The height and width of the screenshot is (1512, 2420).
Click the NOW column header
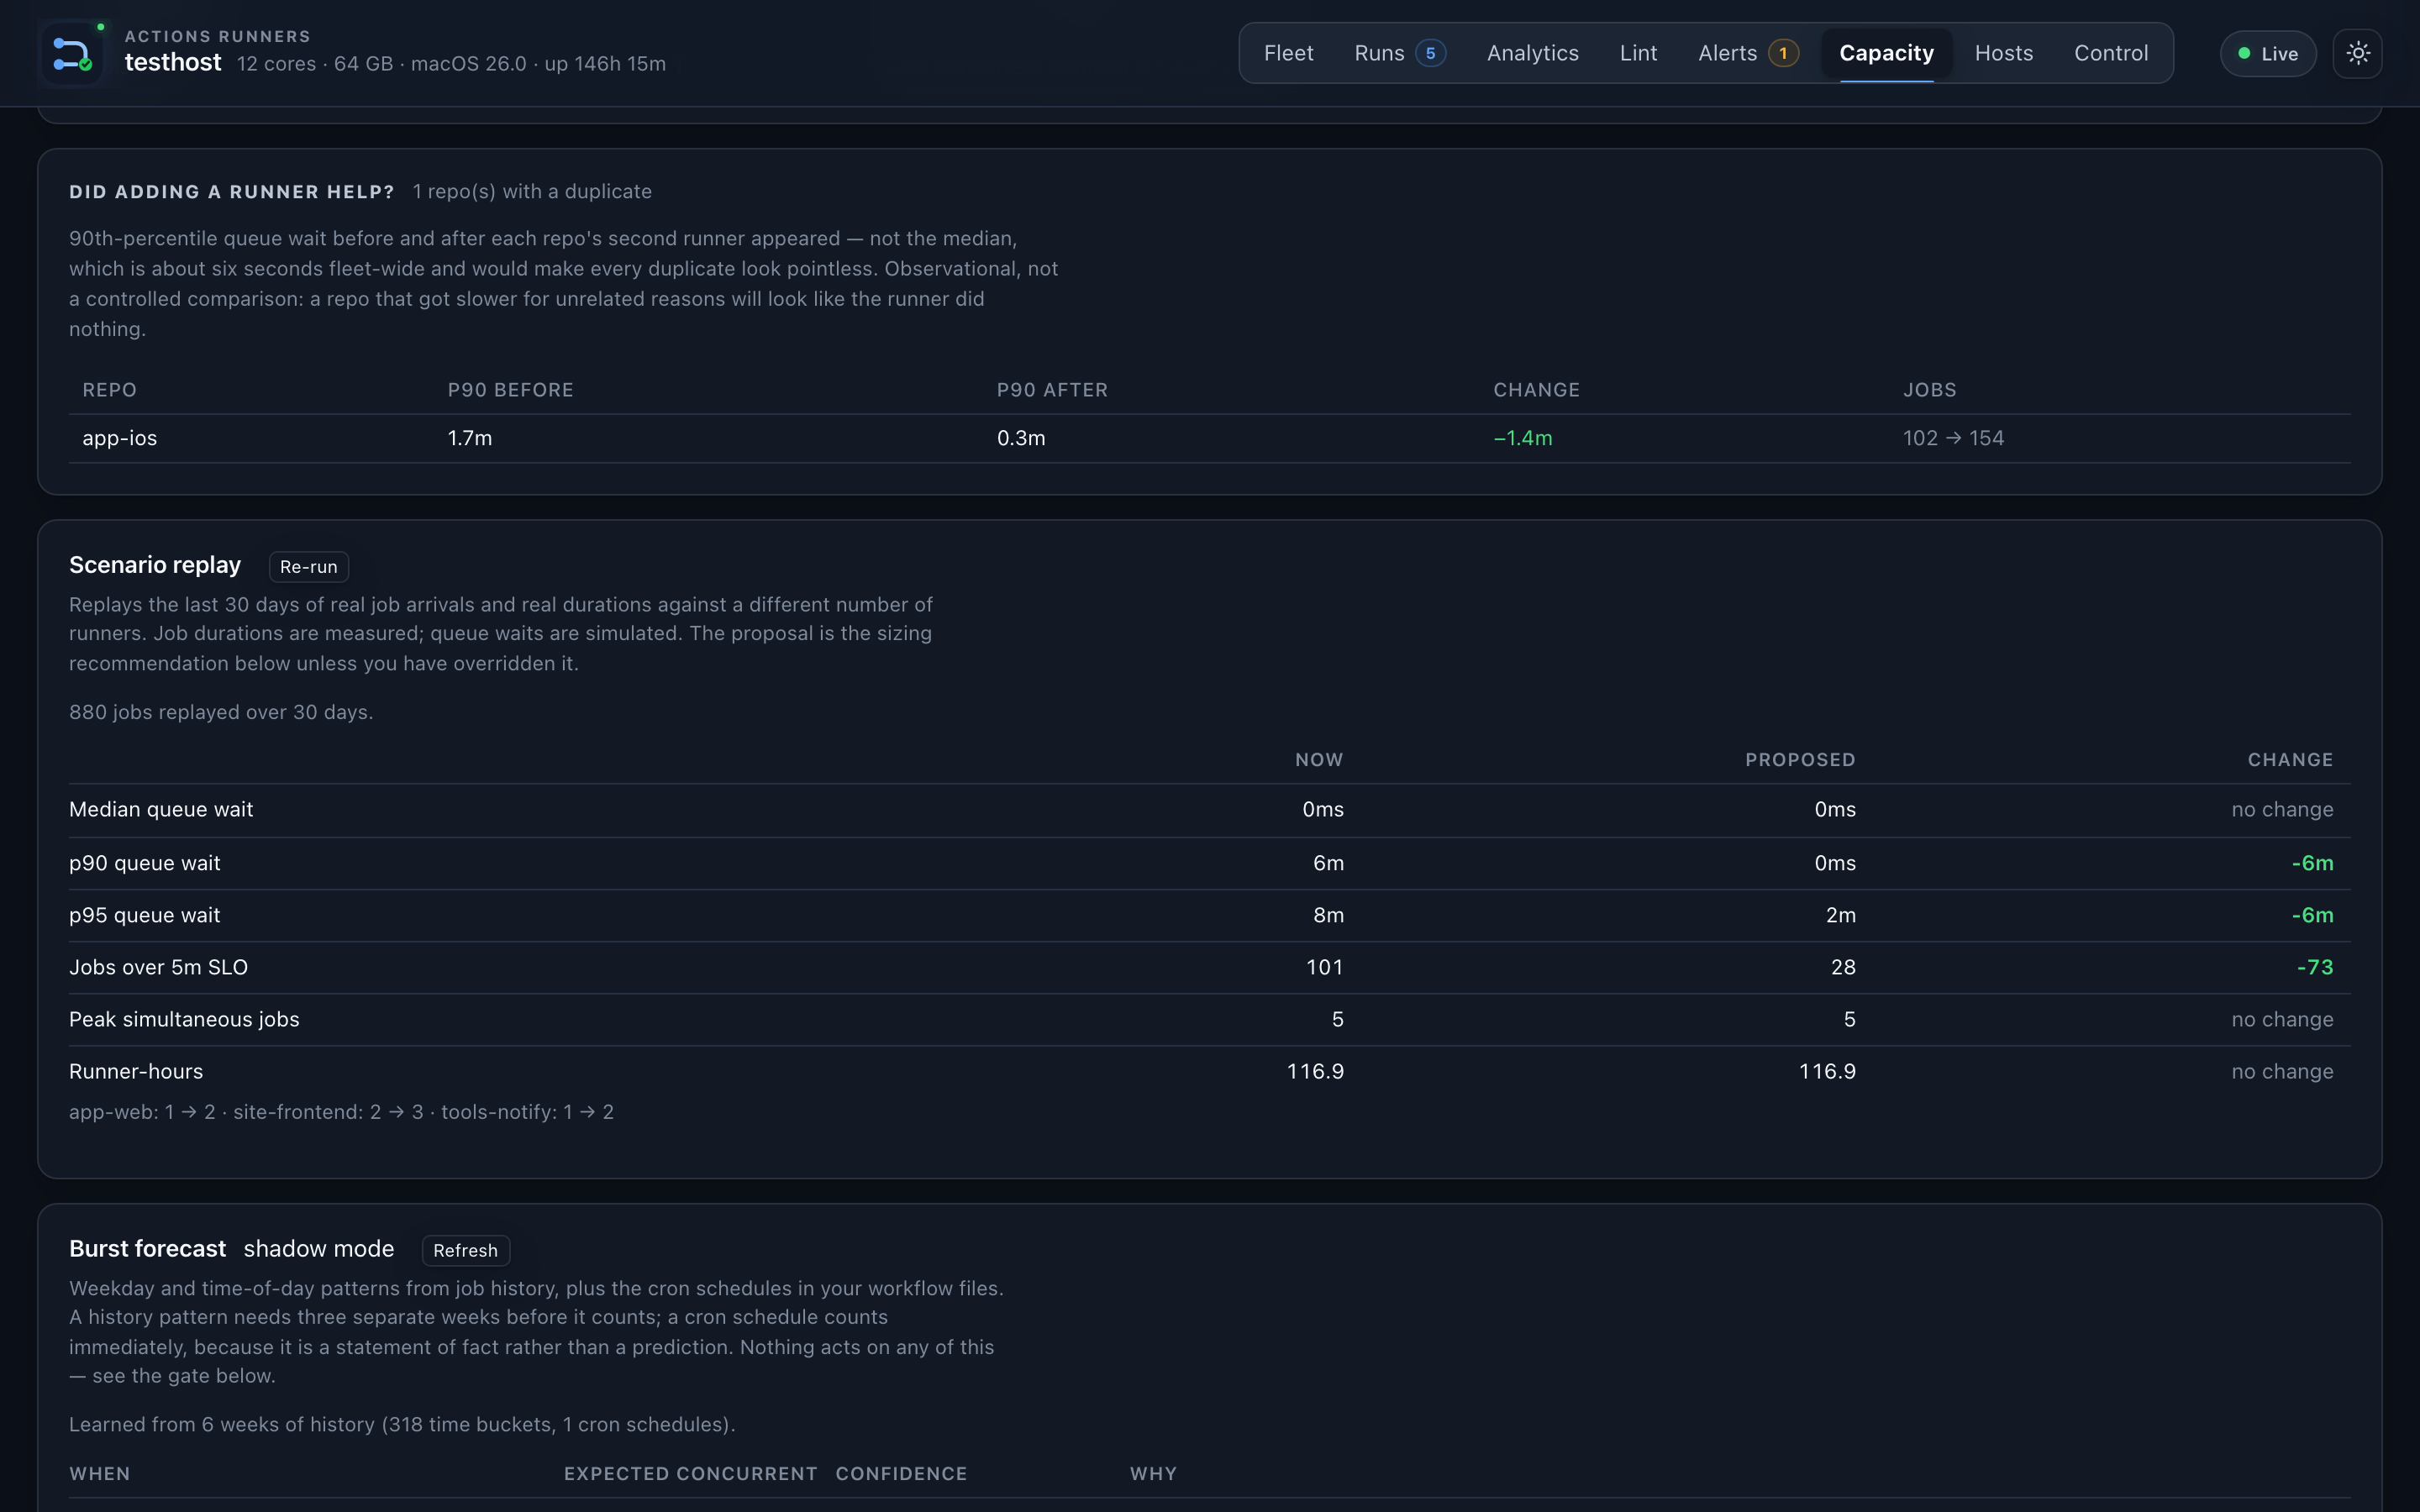pyautogui.click(x=1319, y=760)
